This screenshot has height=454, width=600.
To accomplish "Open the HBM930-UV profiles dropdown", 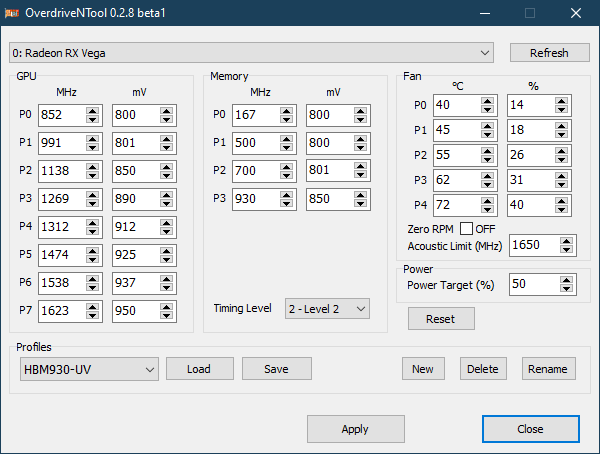I will click(x=89, y=369).
